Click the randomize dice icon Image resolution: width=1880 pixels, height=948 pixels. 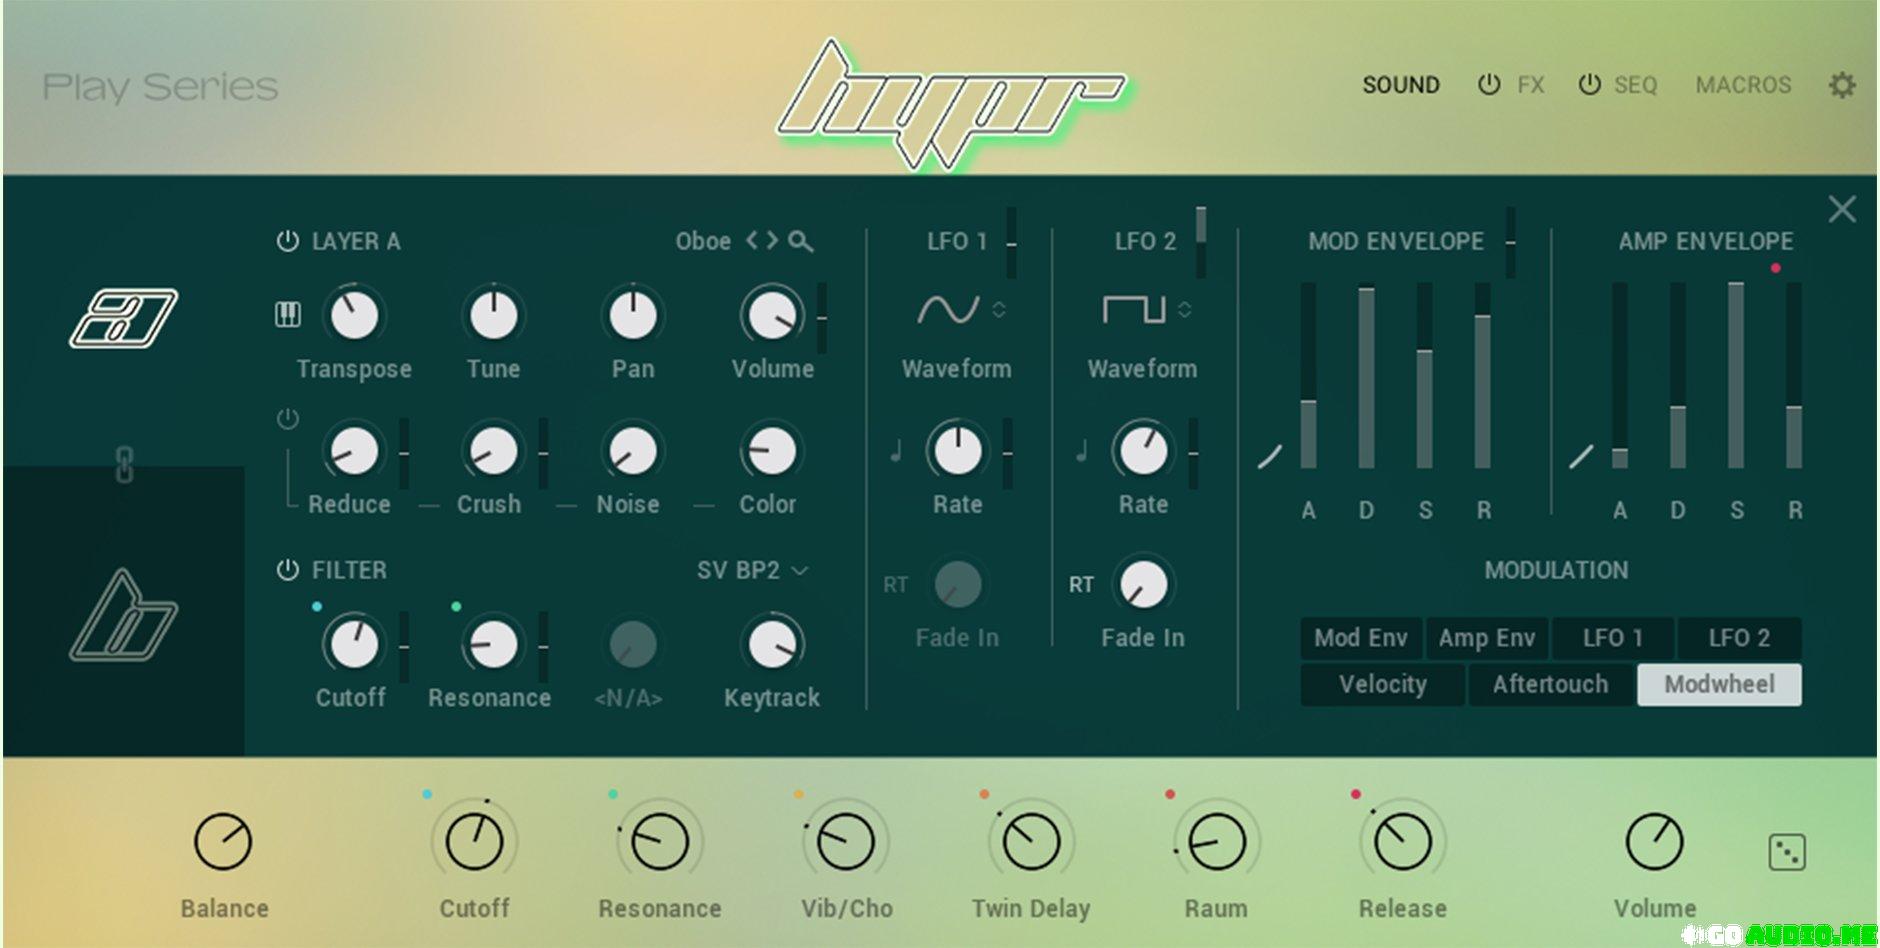coord(1787,853)
